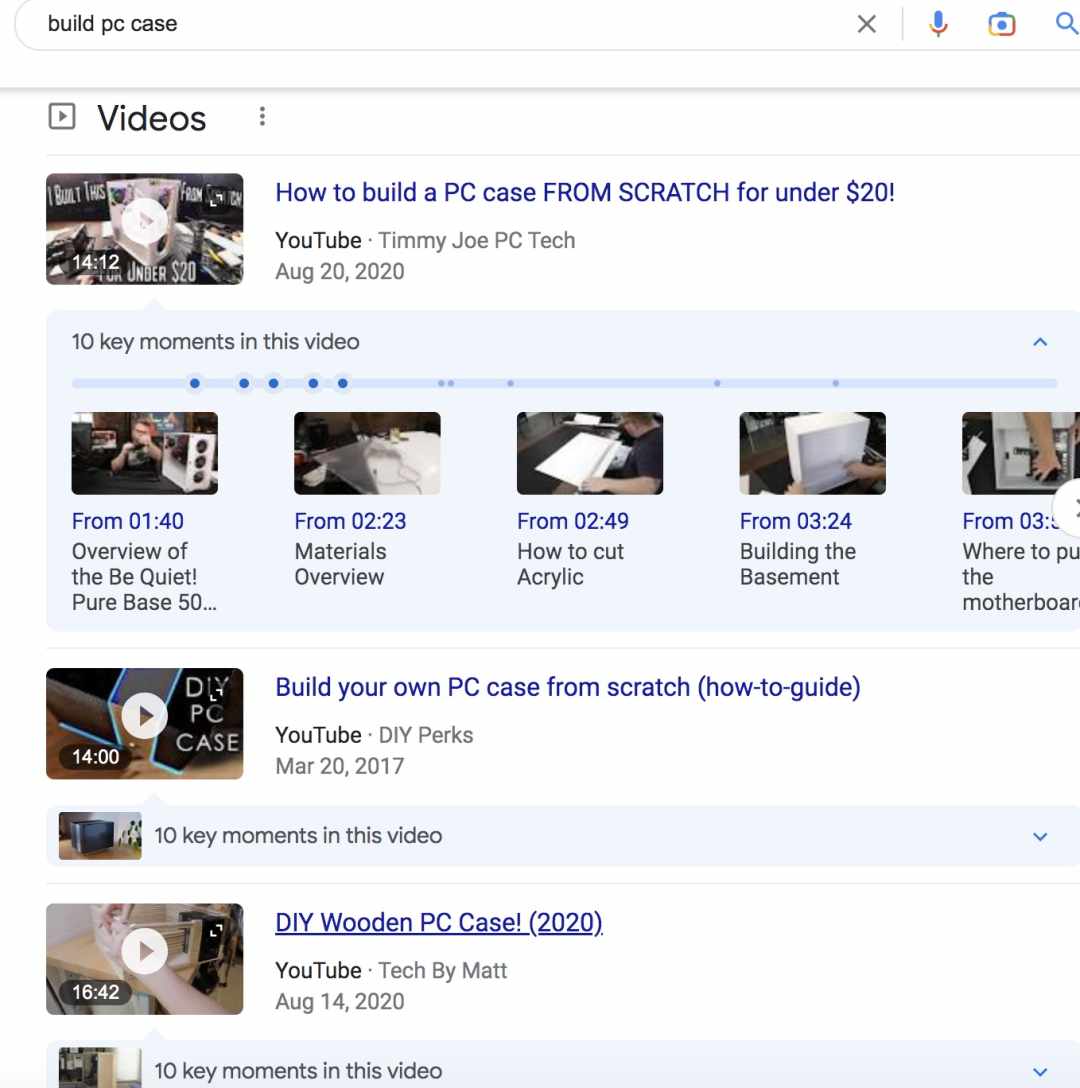This screenshot has width=1080, height=1088.
Task: Jump to 'From 02:23' Materials Overview moment
Action: pos(350,521)
